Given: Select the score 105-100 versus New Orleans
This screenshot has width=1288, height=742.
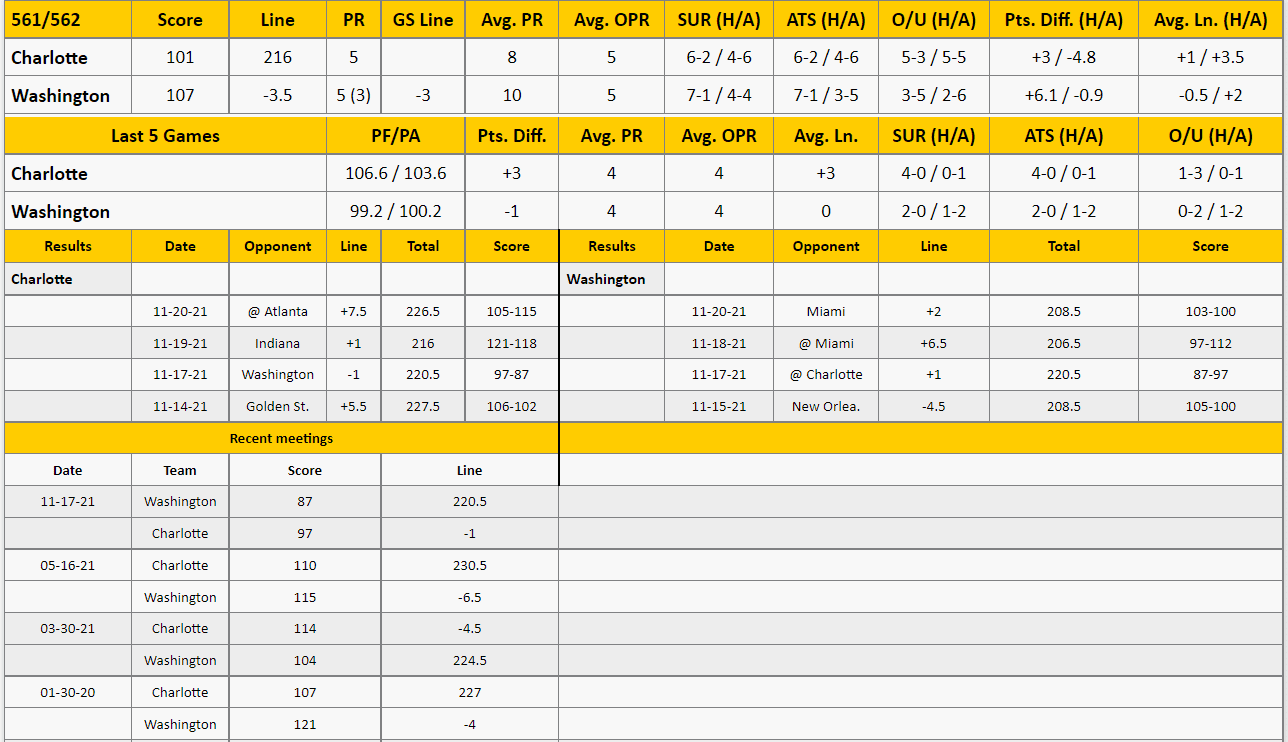Looking at the screenshot, I should 1210,406.
